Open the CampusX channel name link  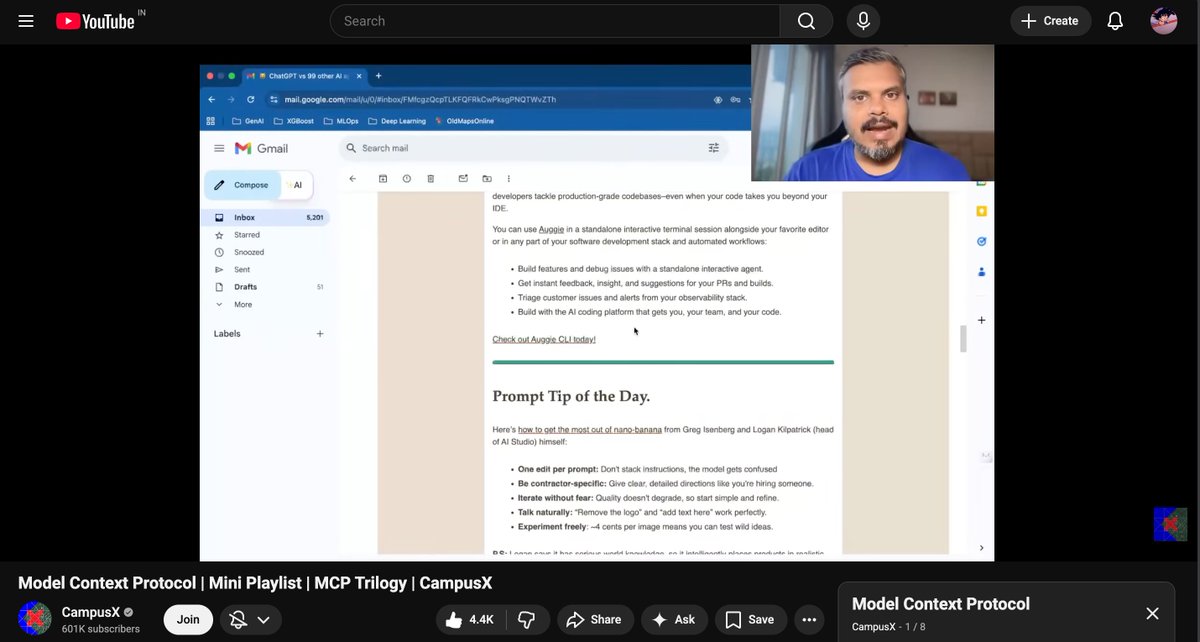click(x=90, y=612)
